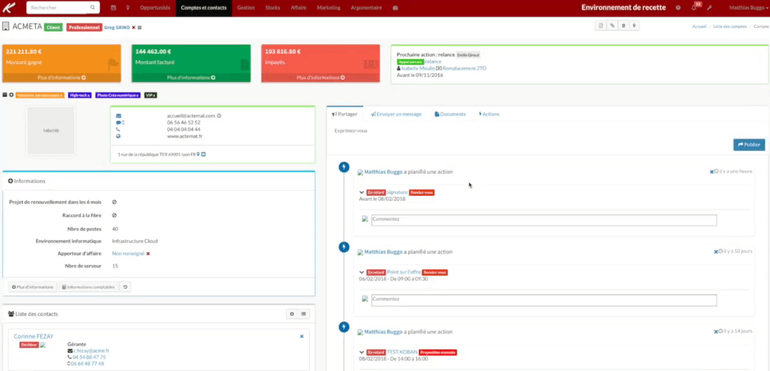Click the Informations comptables button
Image resolution: width=770 pixels, height=371 pixels.
(88, 287)
